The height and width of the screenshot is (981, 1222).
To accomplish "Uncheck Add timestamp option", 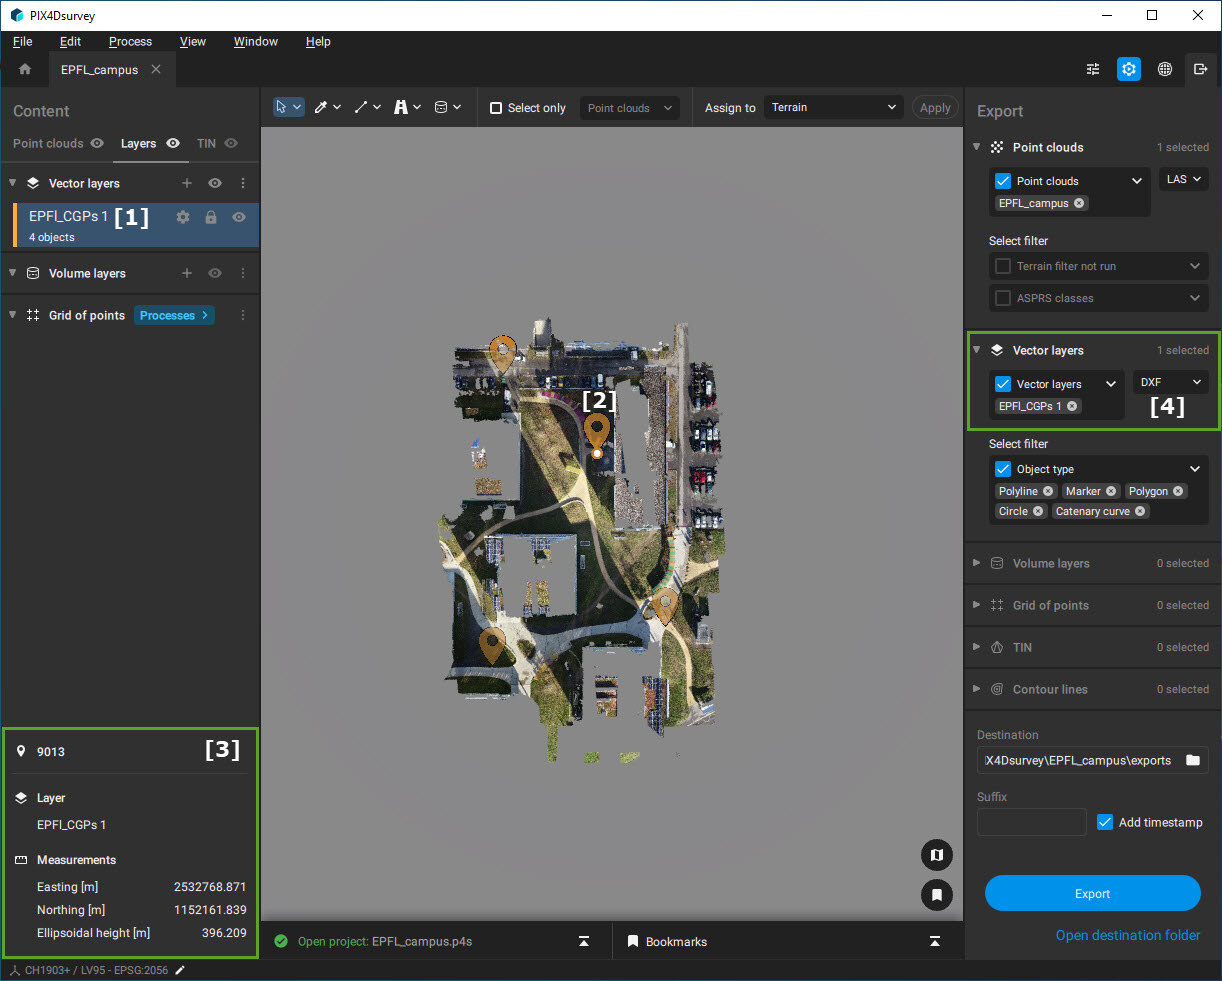I will tap(1105, 822).
